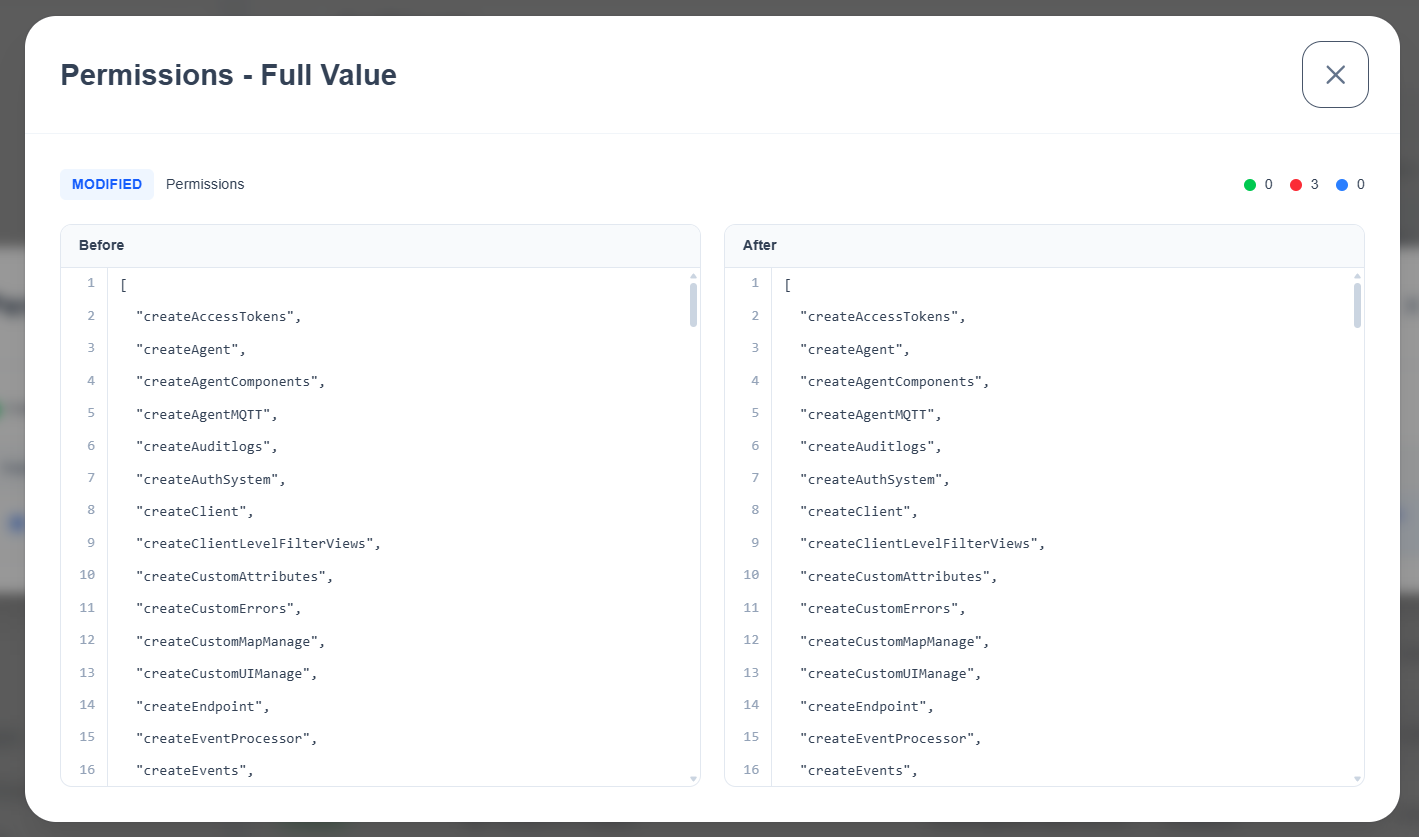Click the Before panel scrollbar thumb
Screen dimensions: 1419x837
(x=694, y=305)
